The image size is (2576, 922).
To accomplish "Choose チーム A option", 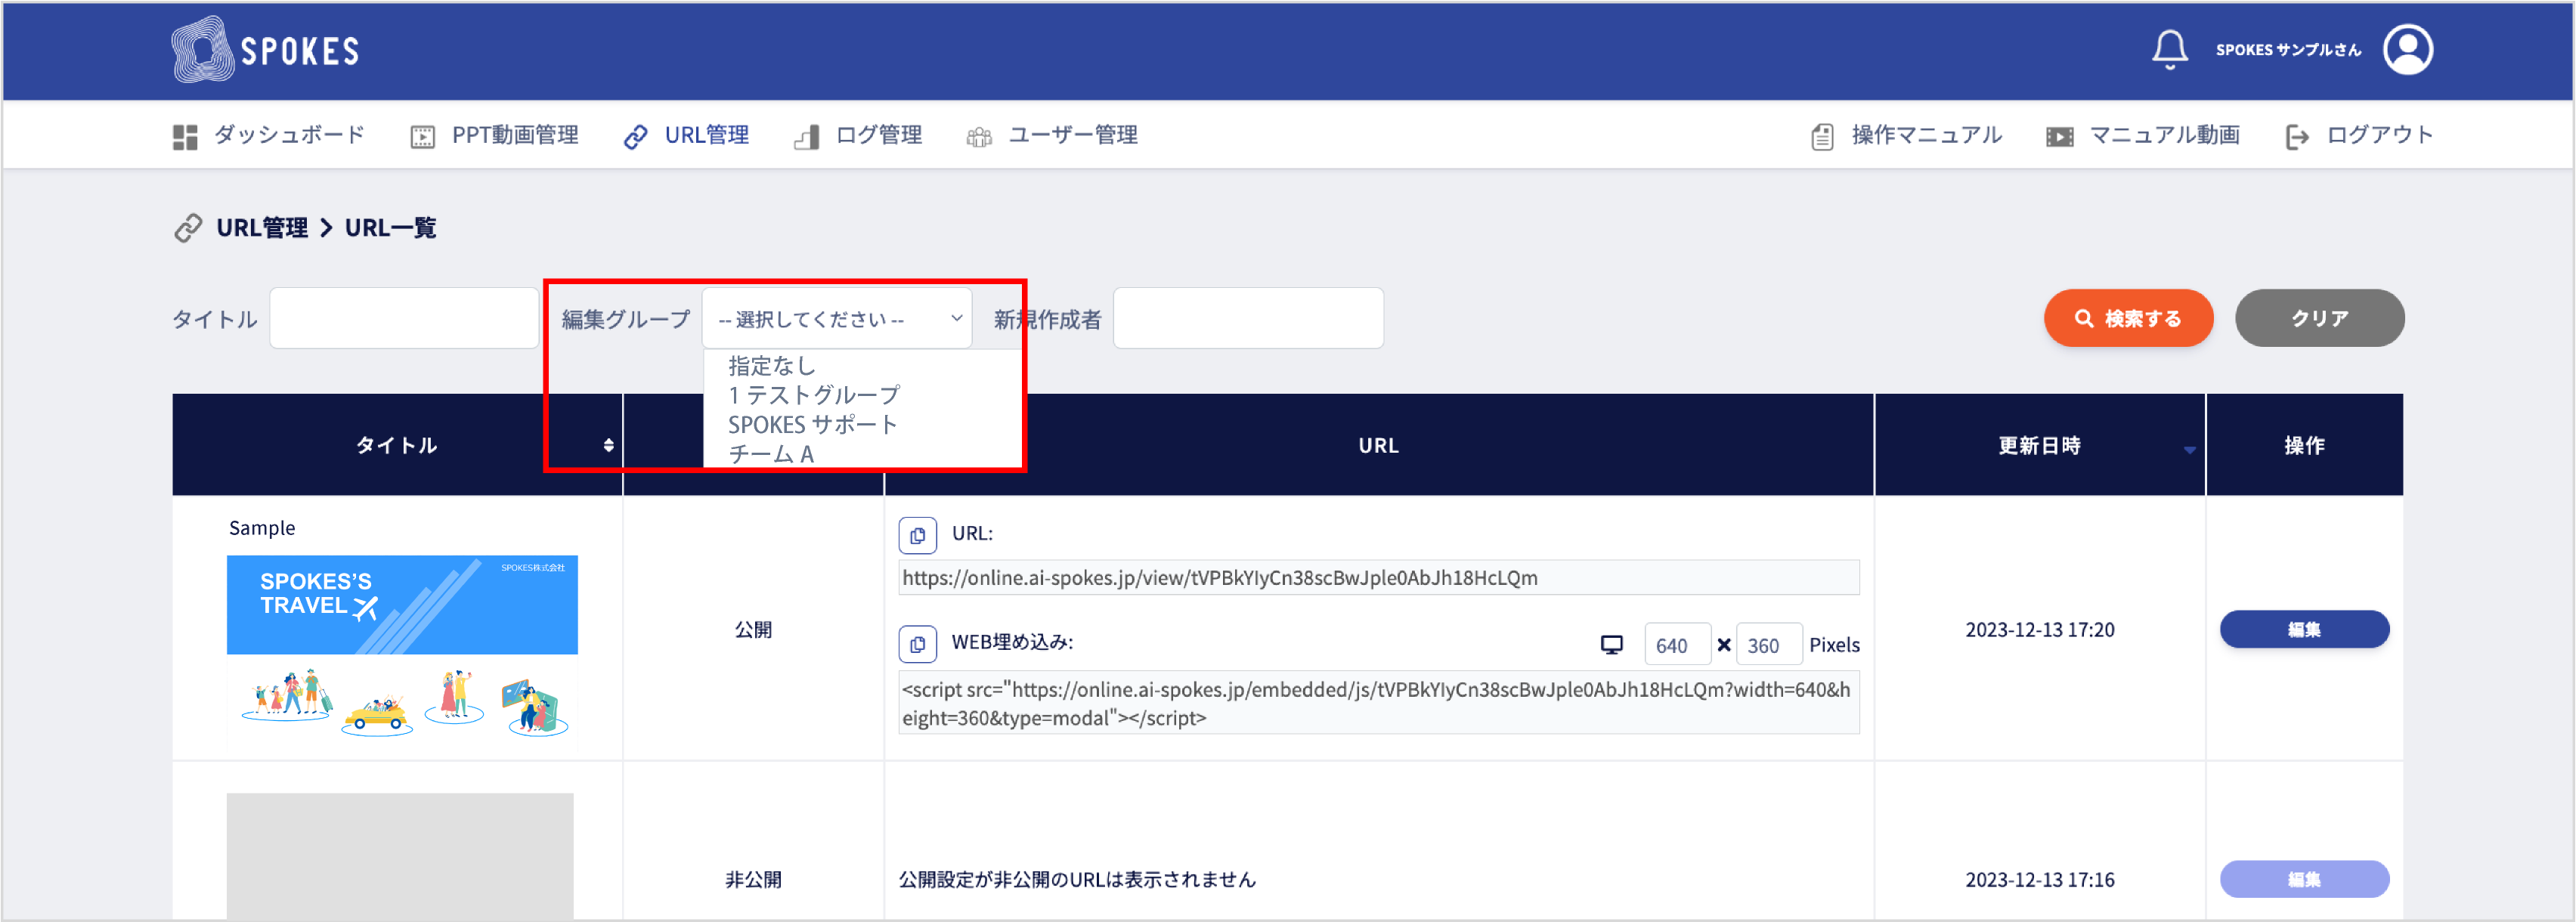I will pos(771,454).
